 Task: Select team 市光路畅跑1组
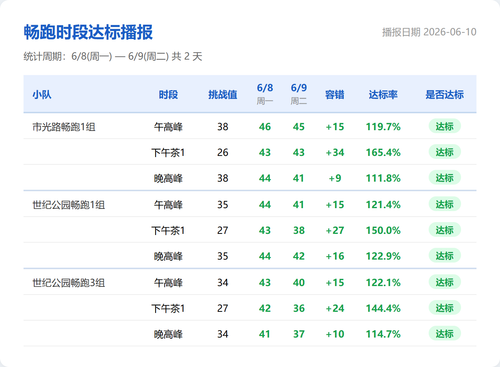click(x=64, y=127)
